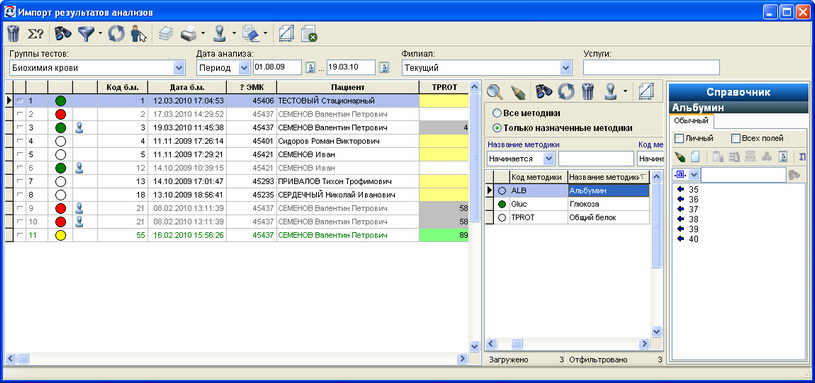The height and width of the screenshot is (383, 815).
Task: Click the grayed binoculars icon in Справочник search
Action: pyautogui.click(x=793, y=175)
